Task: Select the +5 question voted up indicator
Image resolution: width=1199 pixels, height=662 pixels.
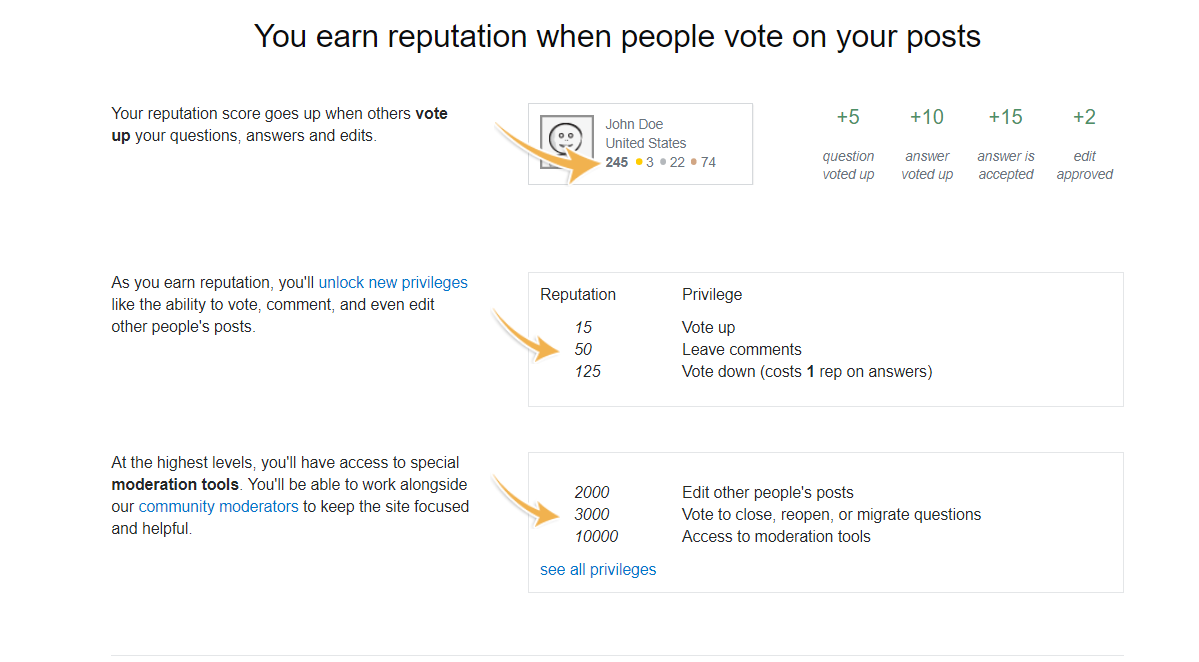Action: tap(848, 117)
